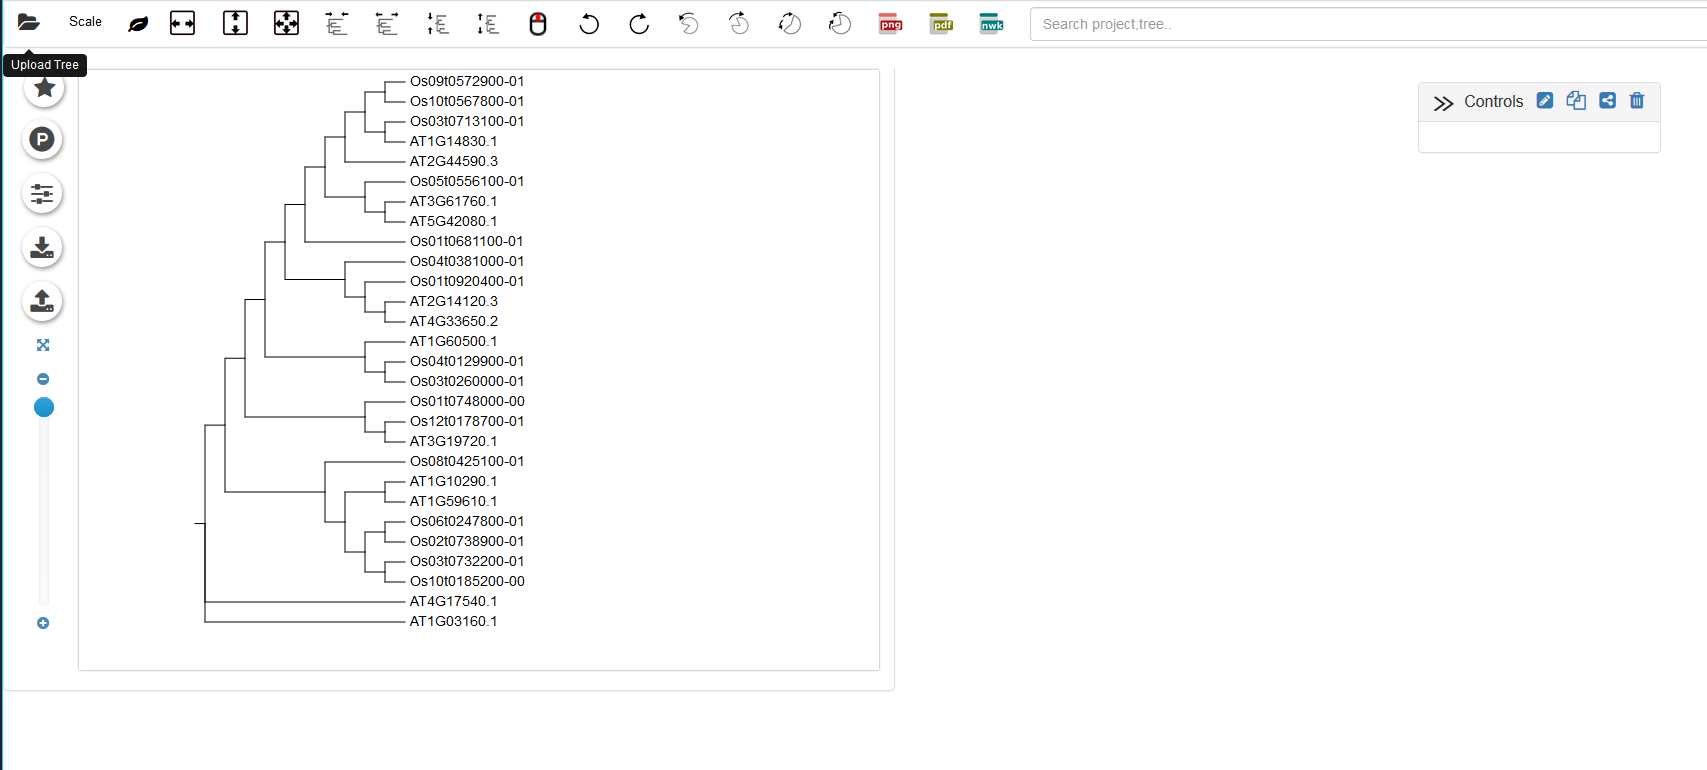Export the tree as PDF
This screenshot has height=770, width=1707.
(941, 24)
